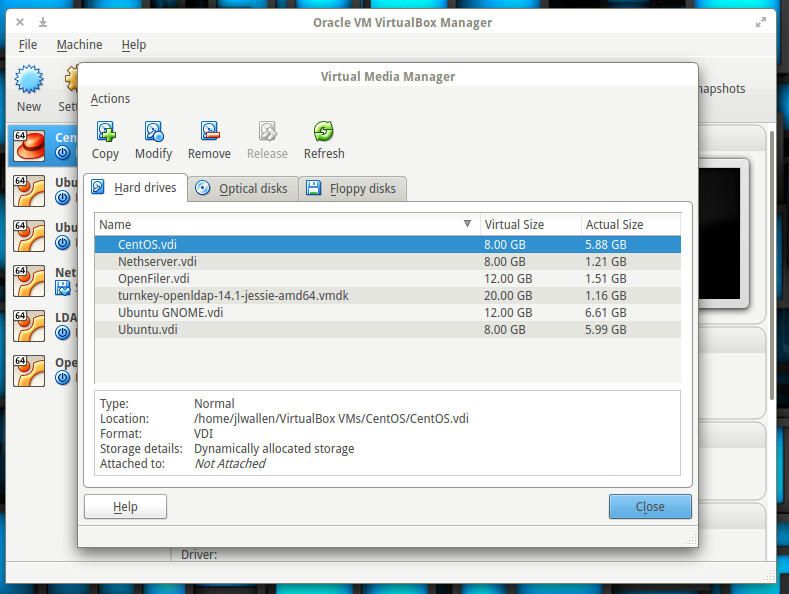This screenshot has width=789, height=594.
Task: Click the LDAP VM icon in sidebar
Action: click(x=29, y=326)
